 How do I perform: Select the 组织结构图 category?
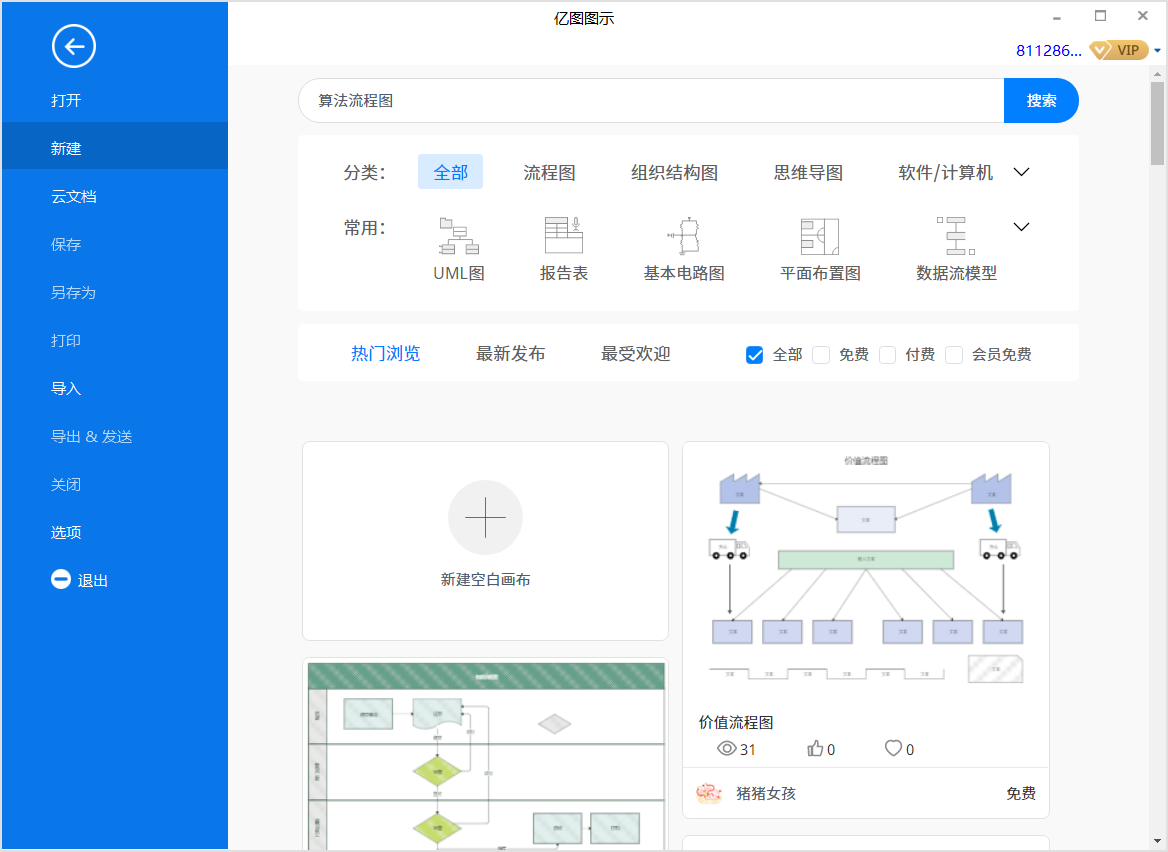click(674, 173)
